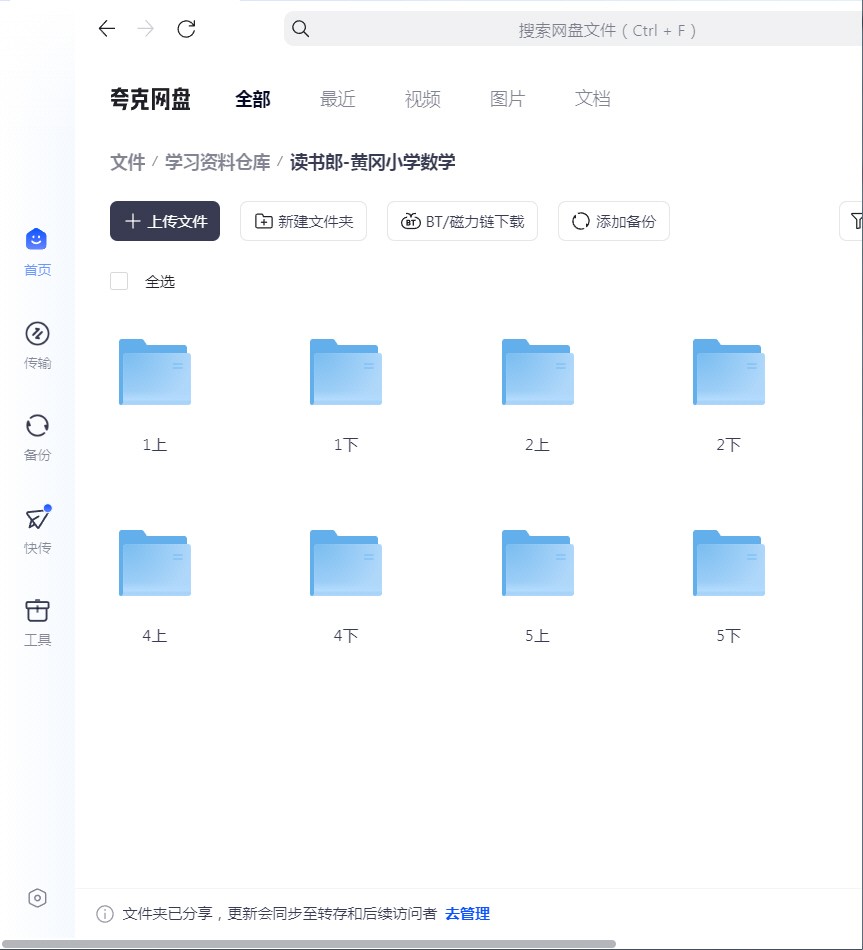Image resolution: width=863 pixels, height=950 pixels.
Task: Click the search magnifier icon
Action: (301, 28)
